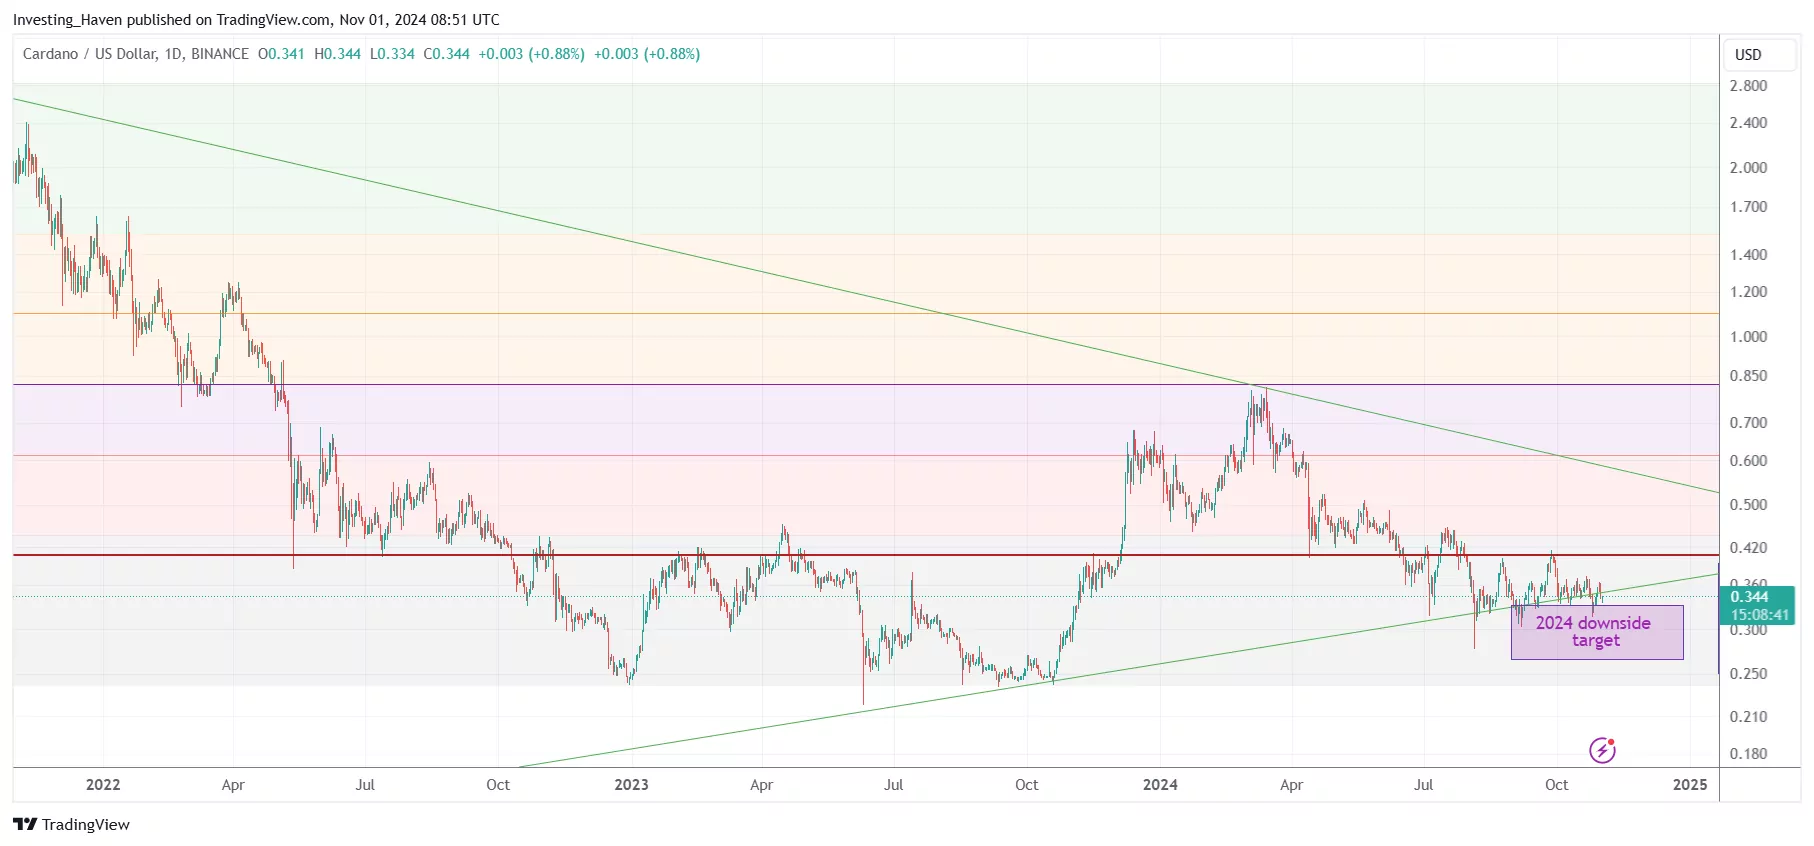Image resolution: width=1814 pixels, height=846 pixels.
Task: Click the purple lightning flash icon
Action: 1602,750
